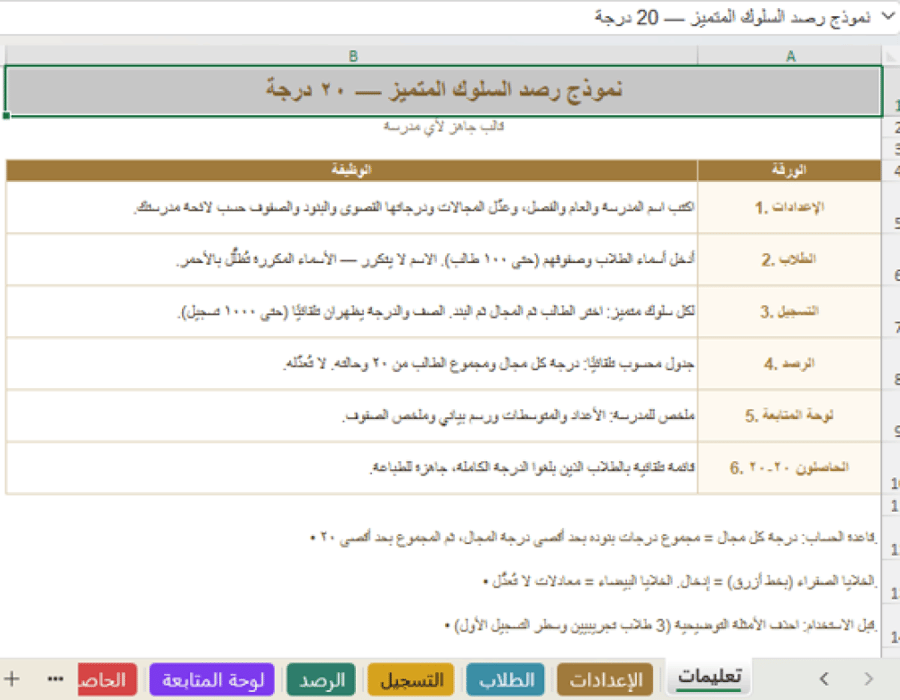The image size is (900, 700).
Task: Open the الطلاب sheet tab
Action: [x=507, y=680]
